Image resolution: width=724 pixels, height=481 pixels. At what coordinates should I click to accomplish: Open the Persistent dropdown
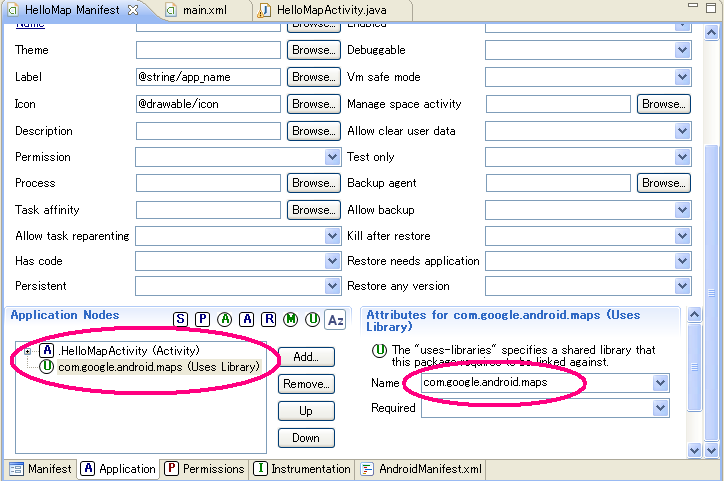tap(332, 286)
